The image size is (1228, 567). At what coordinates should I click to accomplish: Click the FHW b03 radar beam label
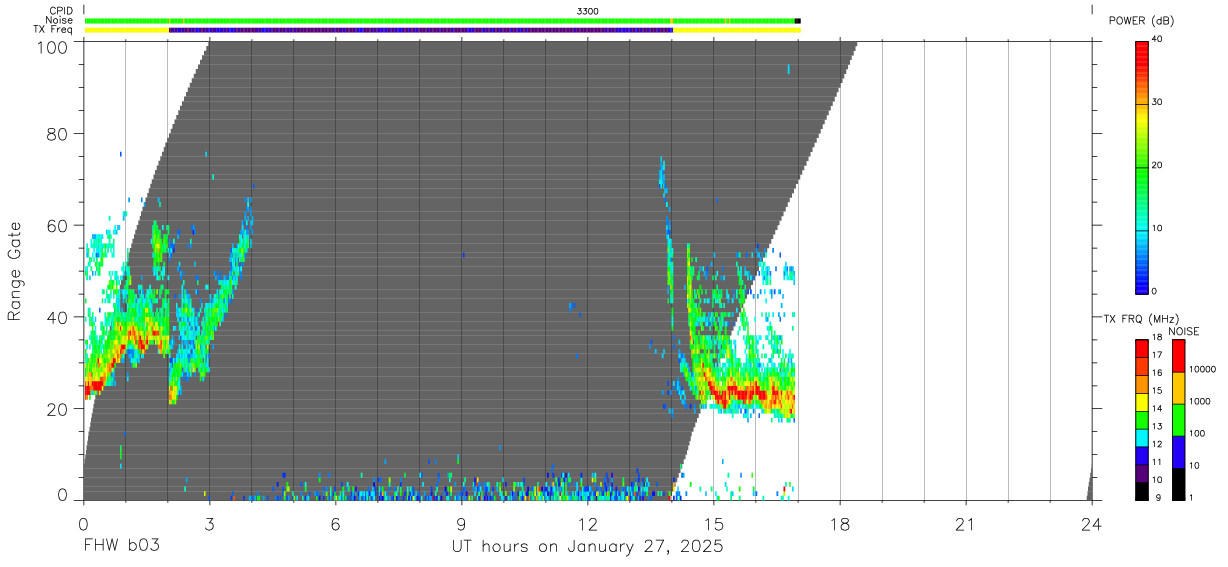(120, 547)
